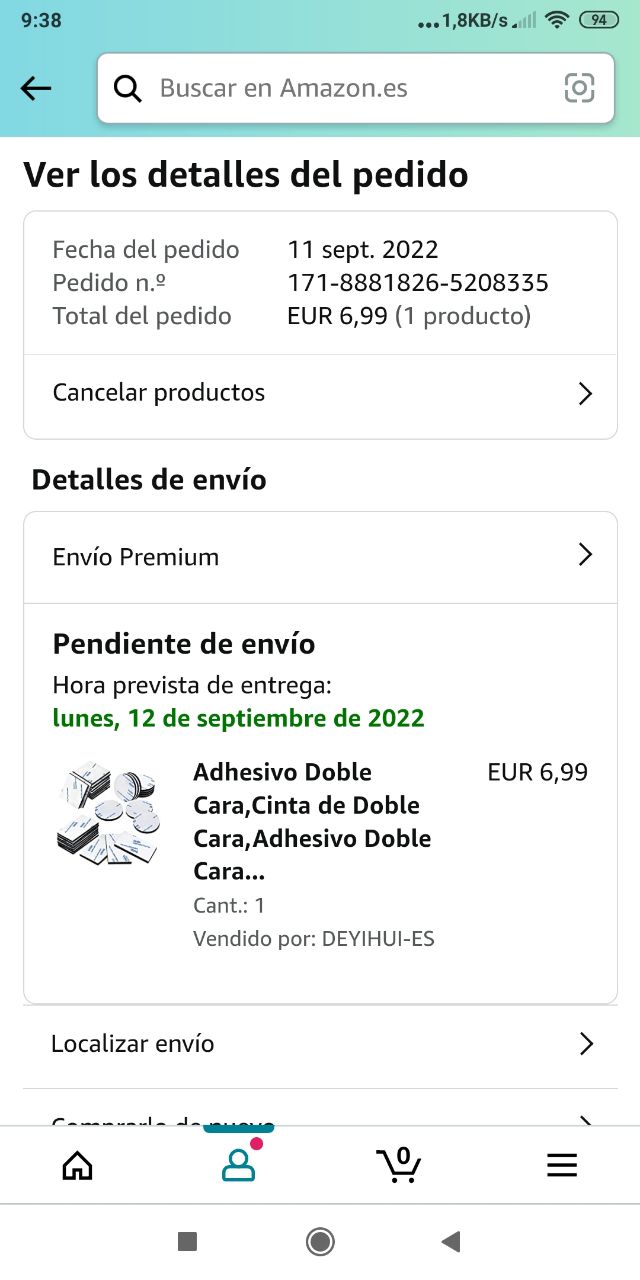Expand the Envío Premium chevron
Screen dimensions: 640x1280
[586, 556]
